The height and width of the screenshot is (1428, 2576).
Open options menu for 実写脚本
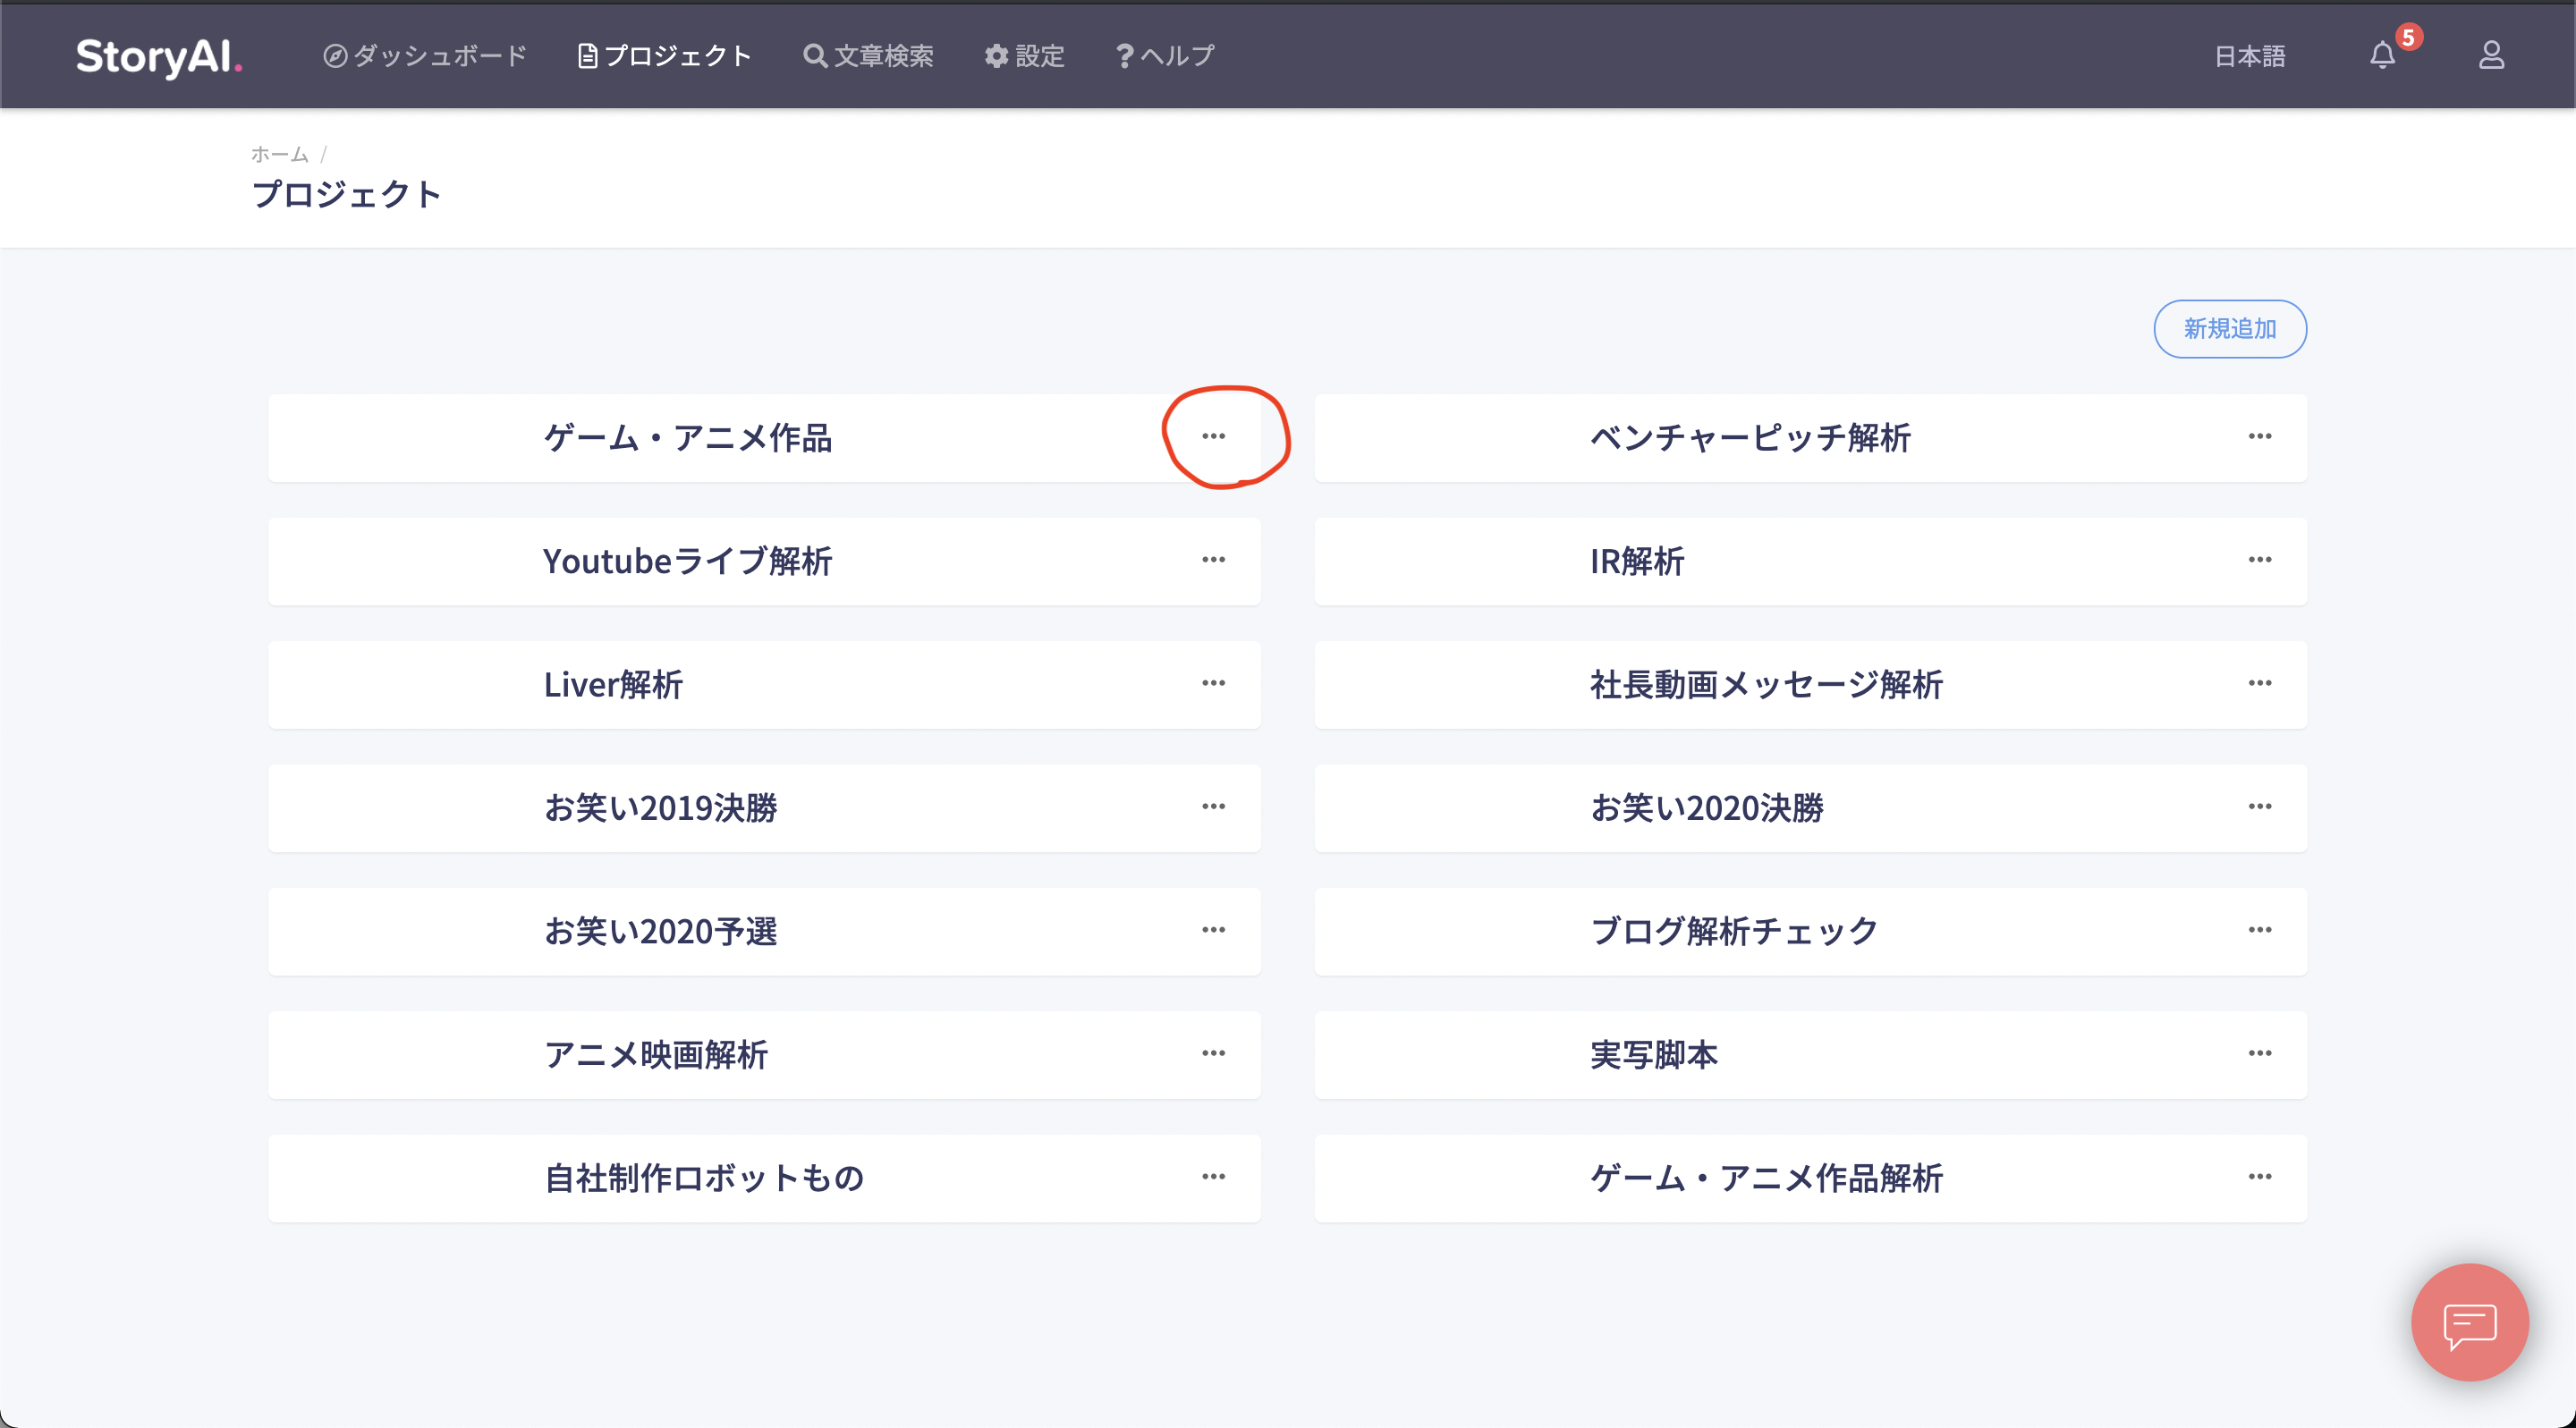[x=2260, y=1053]
